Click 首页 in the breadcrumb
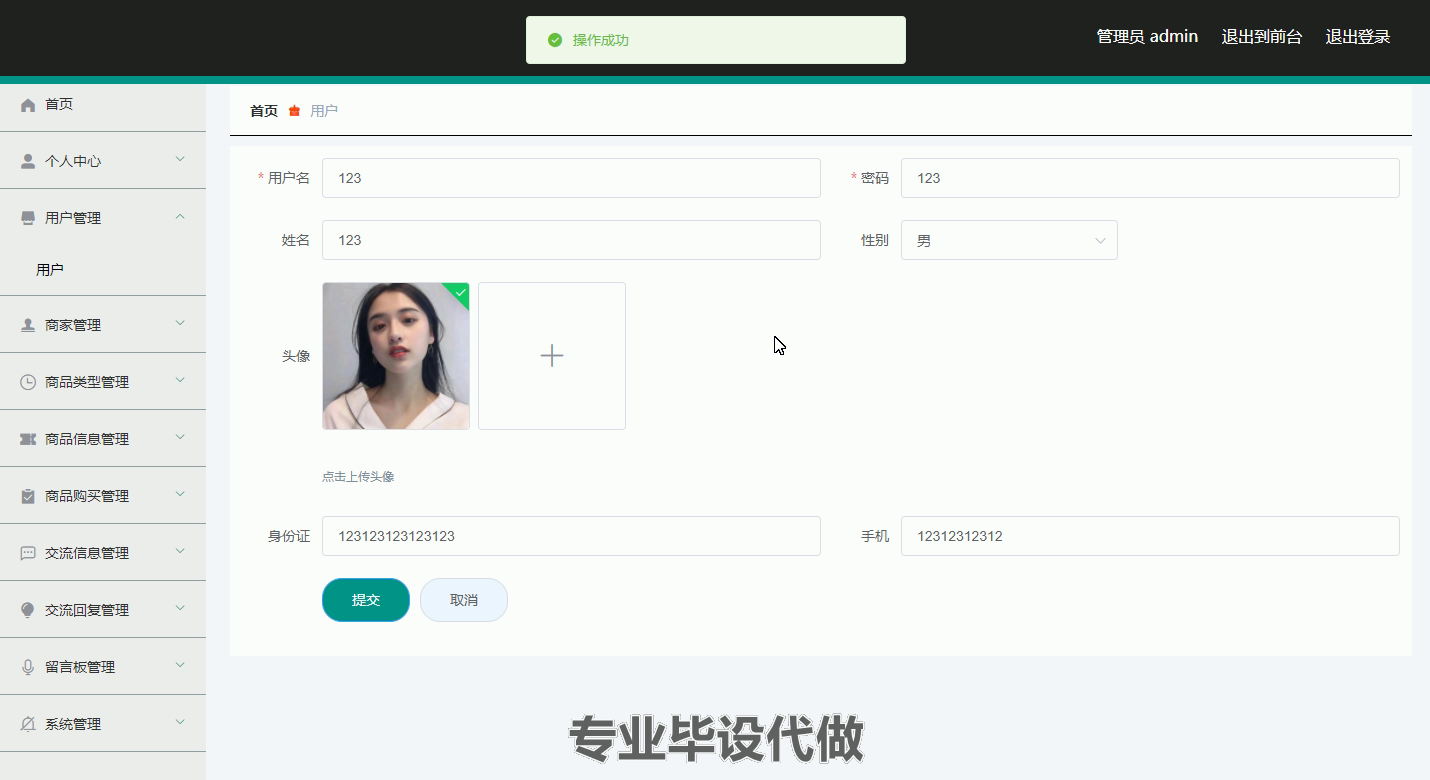The image size is (1430, 780). pos(264,111)
